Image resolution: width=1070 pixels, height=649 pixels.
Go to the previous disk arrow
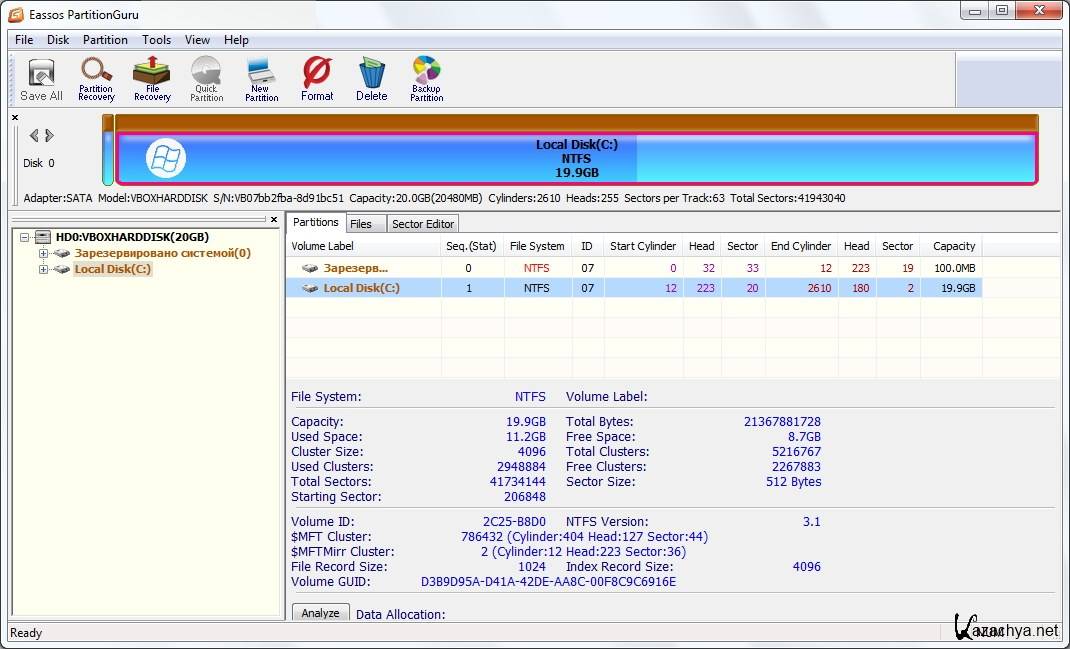[x=34, y=136]
